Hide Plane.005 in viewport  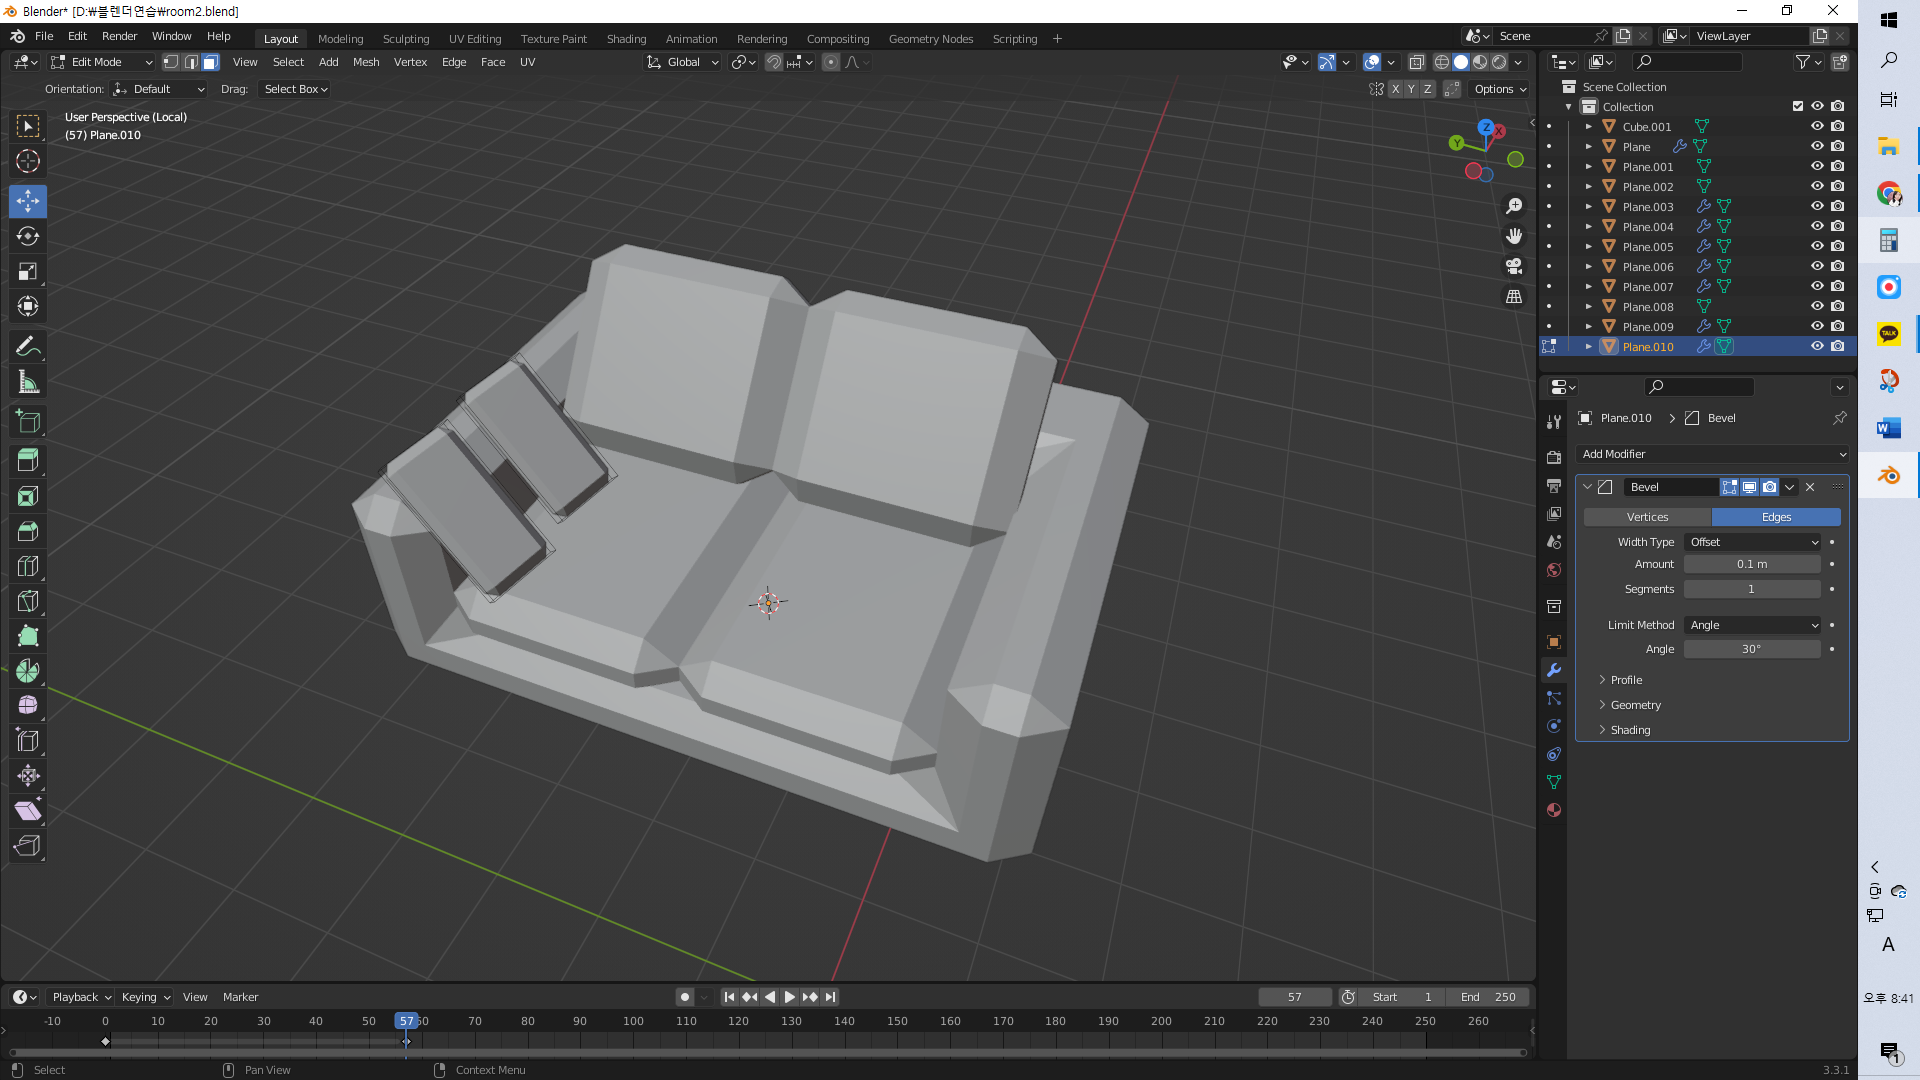(x=1817, y=246)
